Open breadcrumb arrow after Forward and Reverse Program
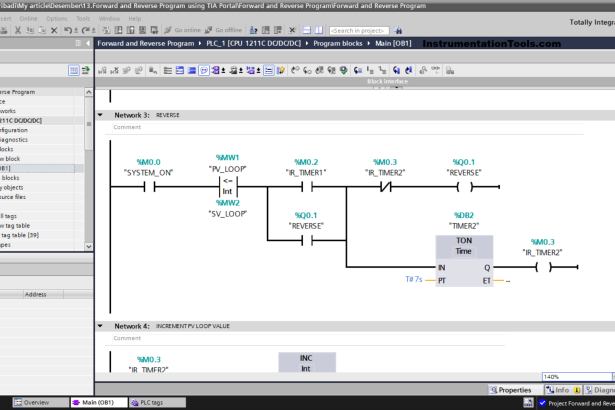615x410 pixels. coord(200,43)
